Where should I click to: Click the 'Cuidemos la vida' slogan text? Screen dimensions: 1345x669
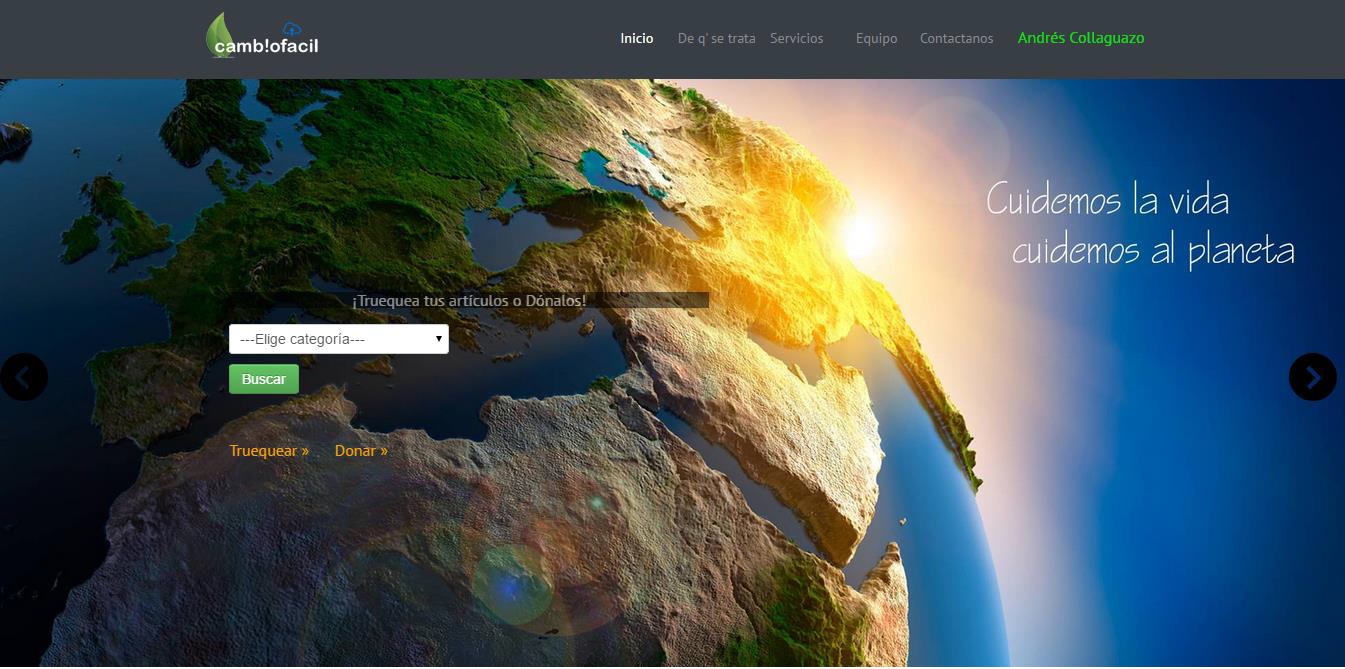(1108, 200)
